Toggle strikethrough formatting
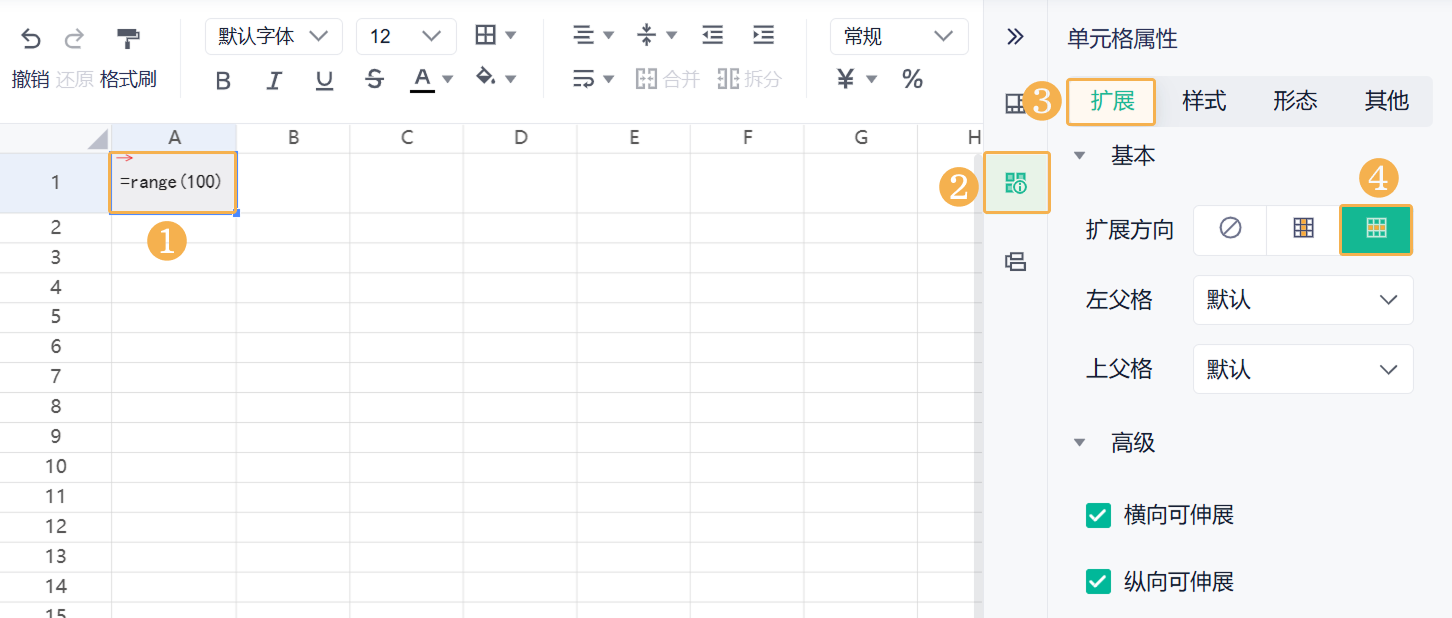 point(375,80)
